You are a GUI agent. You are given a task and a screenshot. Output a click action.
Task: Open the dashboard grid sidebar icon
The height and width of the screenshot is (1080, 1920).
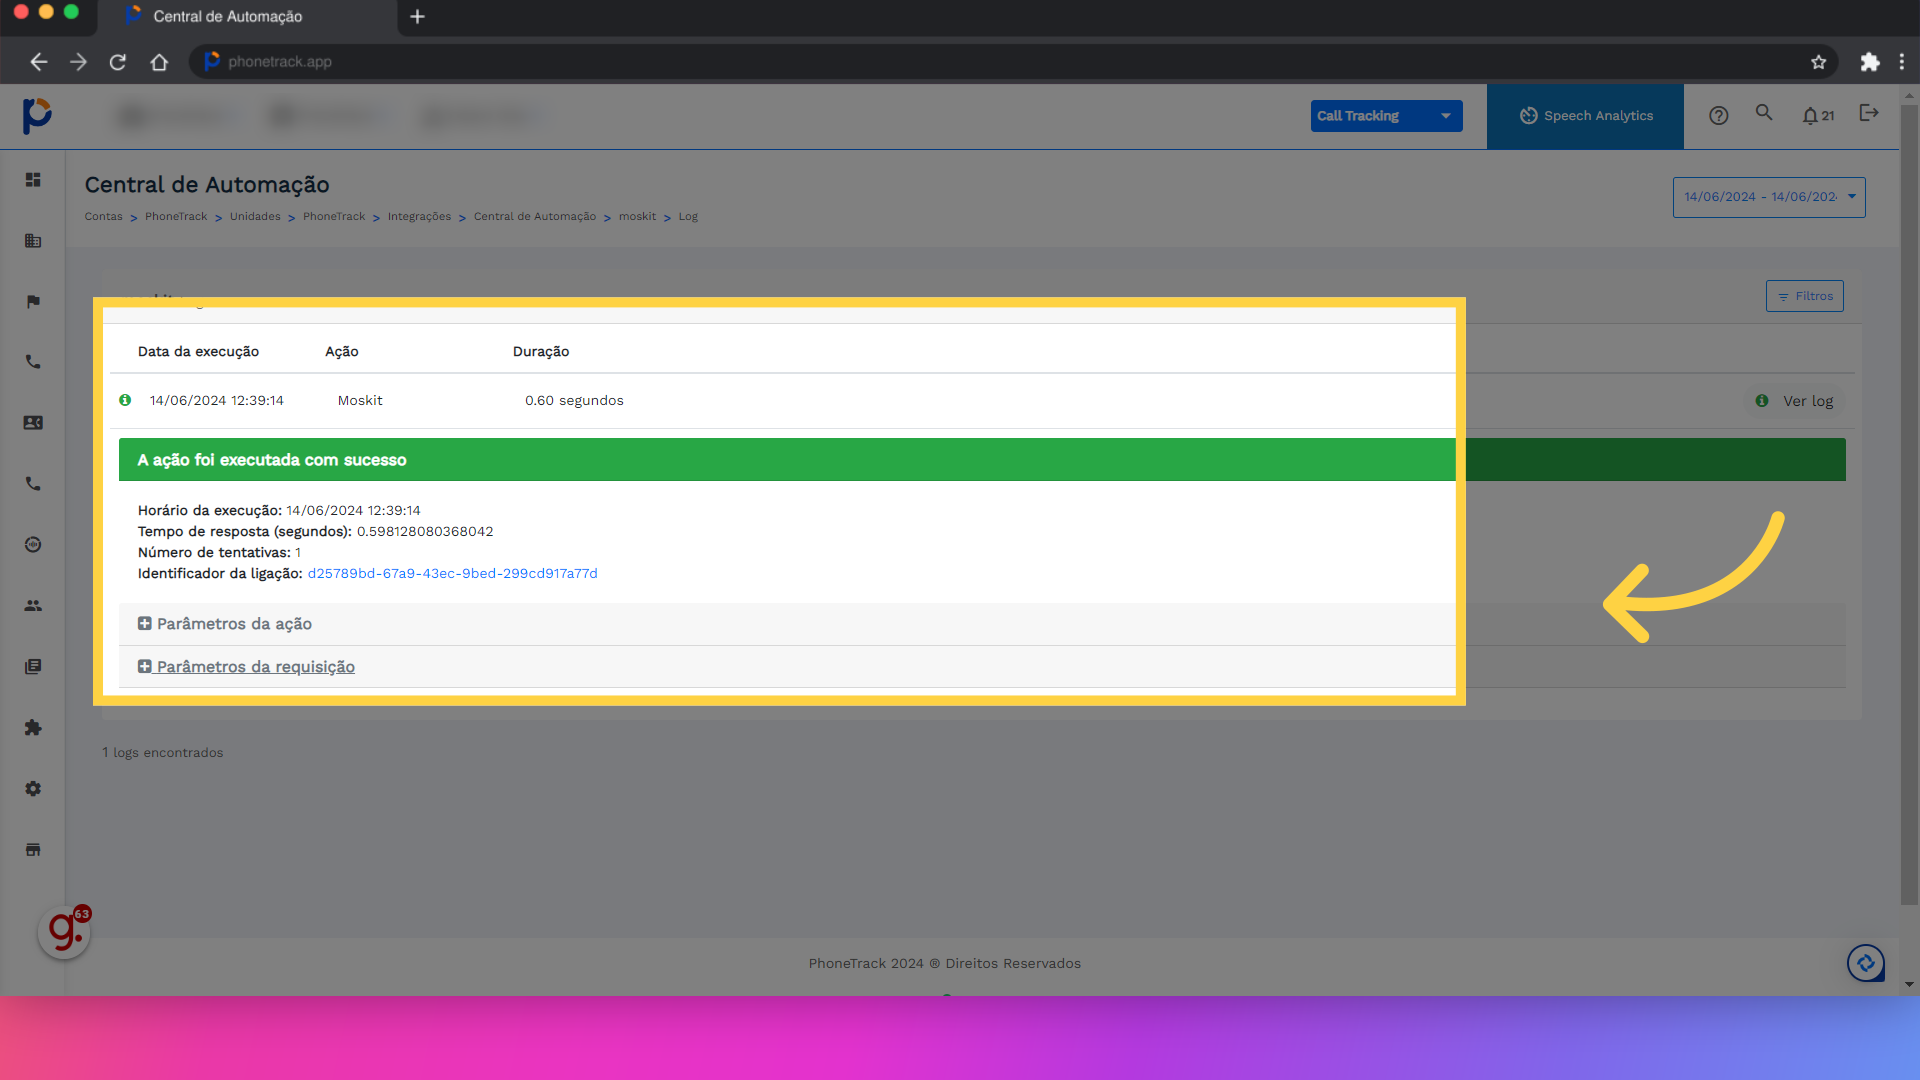click(33, 180)
